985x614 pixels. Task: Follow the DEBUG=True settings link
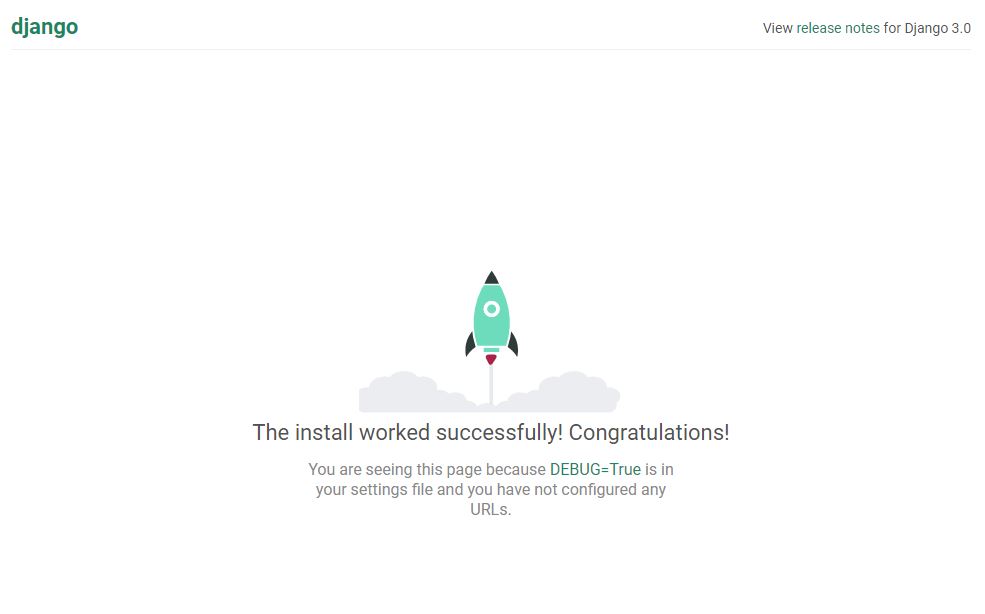point(595,469)
